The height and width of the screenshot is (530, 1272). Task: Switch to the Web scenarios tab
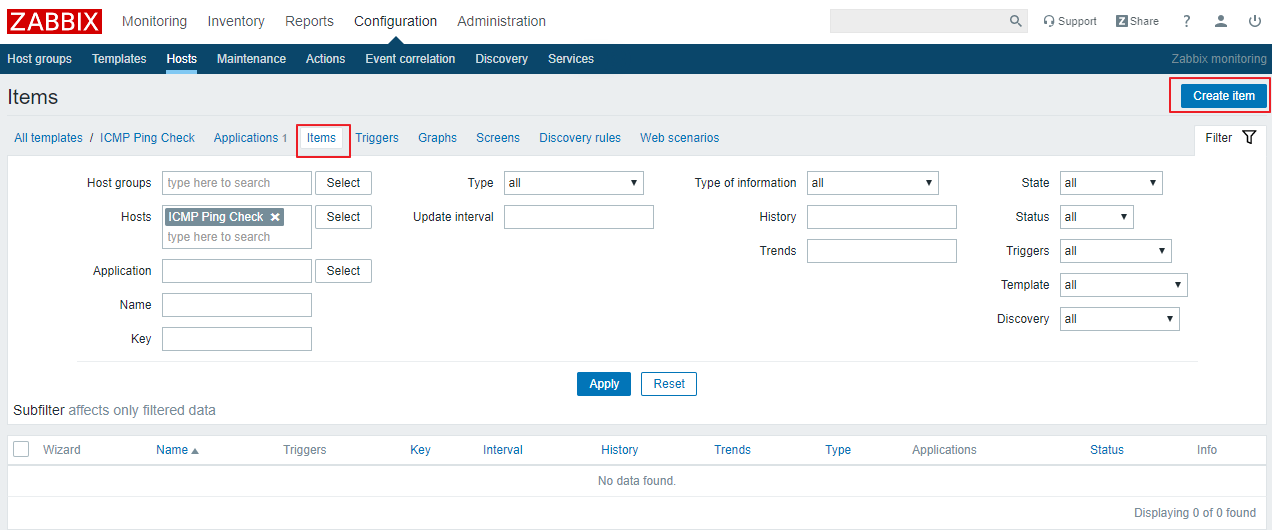tap(680, 138)
